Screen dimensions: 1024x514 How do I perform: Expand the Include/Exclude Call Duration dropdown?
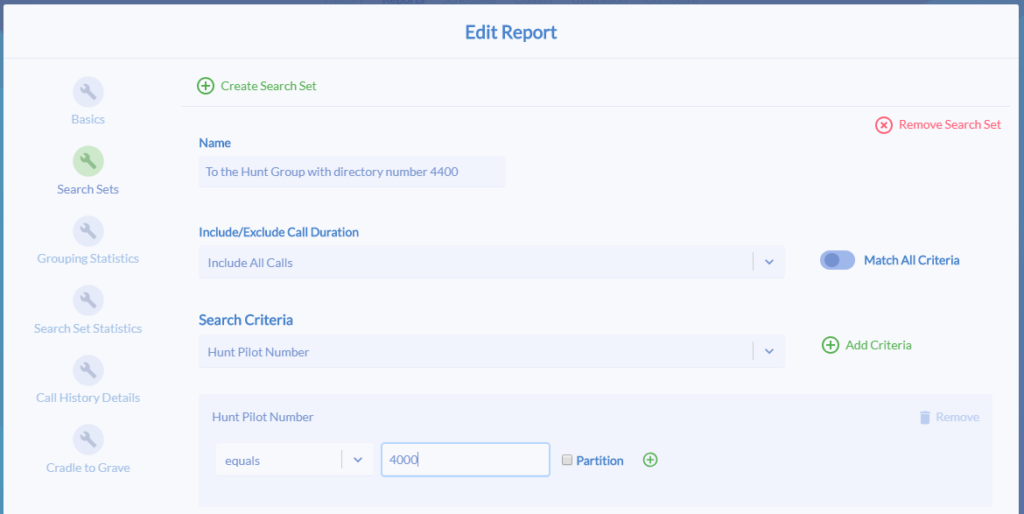point(491,262)
